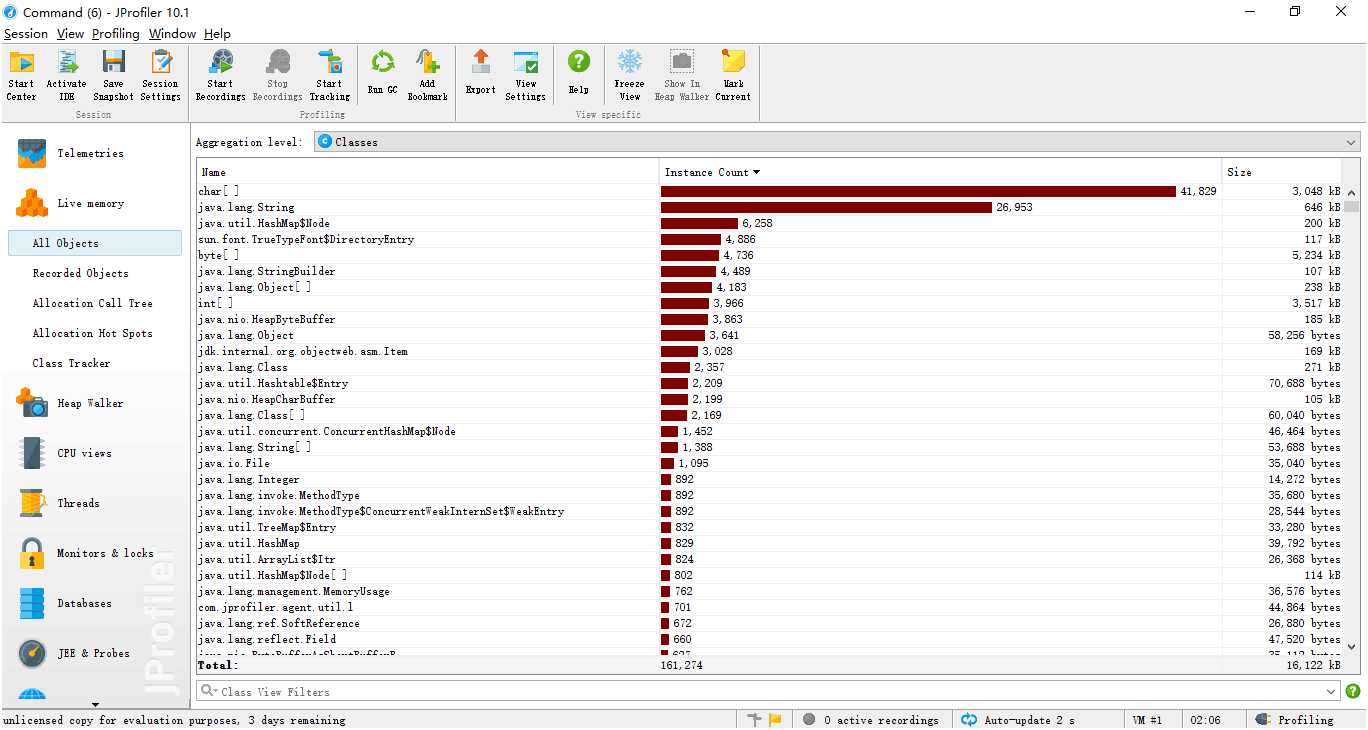
Task: Select the java.nio.HeapByteBuffer row
Action: coord(770,319)
